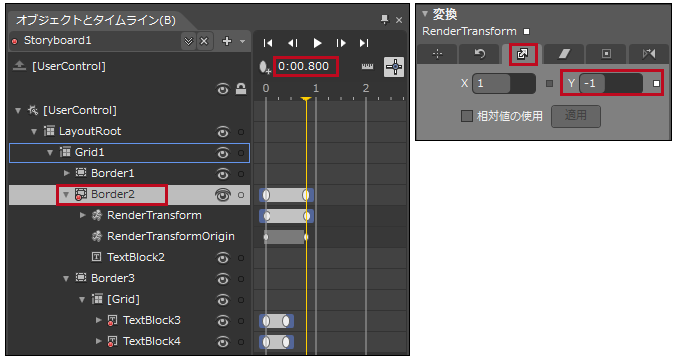This screenshot has width=674, height=361.
Task: Expand the Border1 tree node
Action: 67,173
